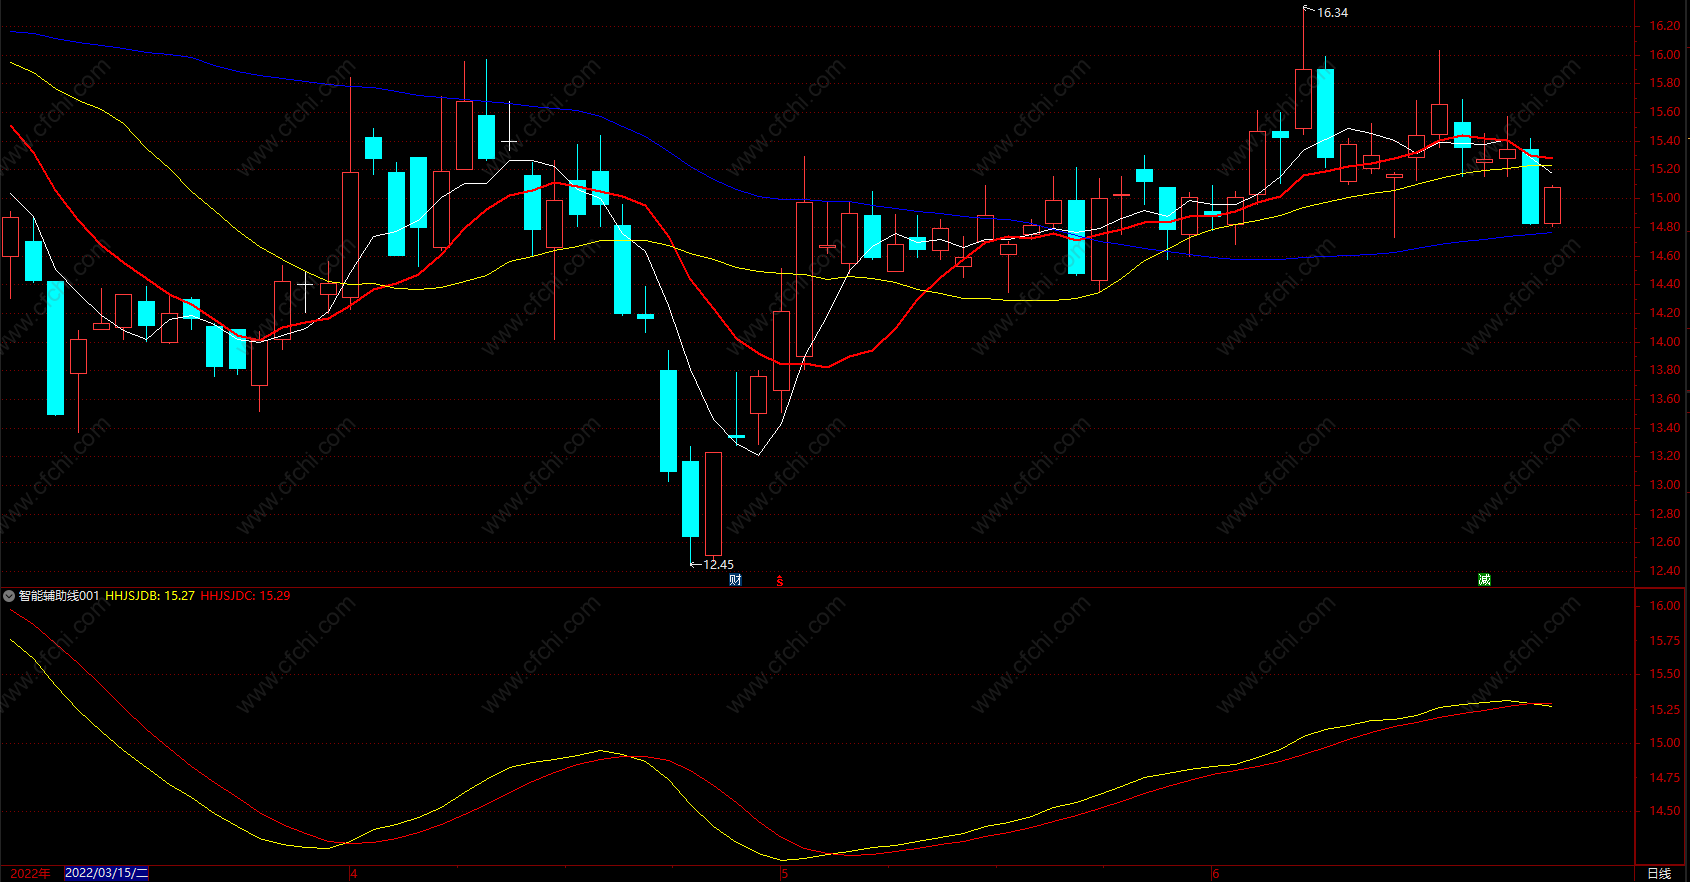This screenshot has height=882, width=1690.
Task: Click the 16.34 high price label
Action: [1332, 13]
